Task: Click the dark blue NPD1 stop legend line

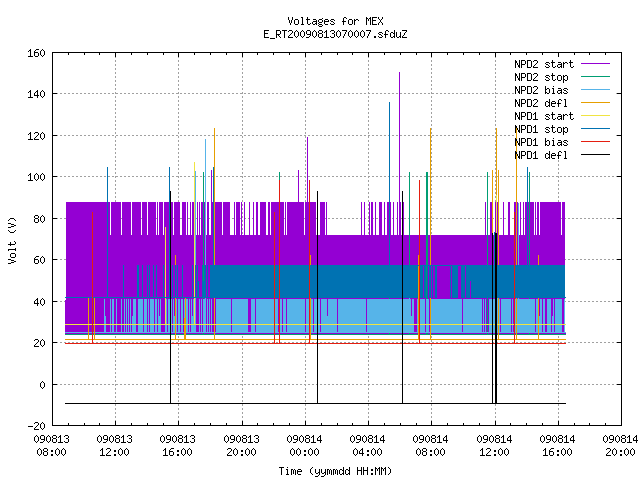Action: click(x=596, y=129)
